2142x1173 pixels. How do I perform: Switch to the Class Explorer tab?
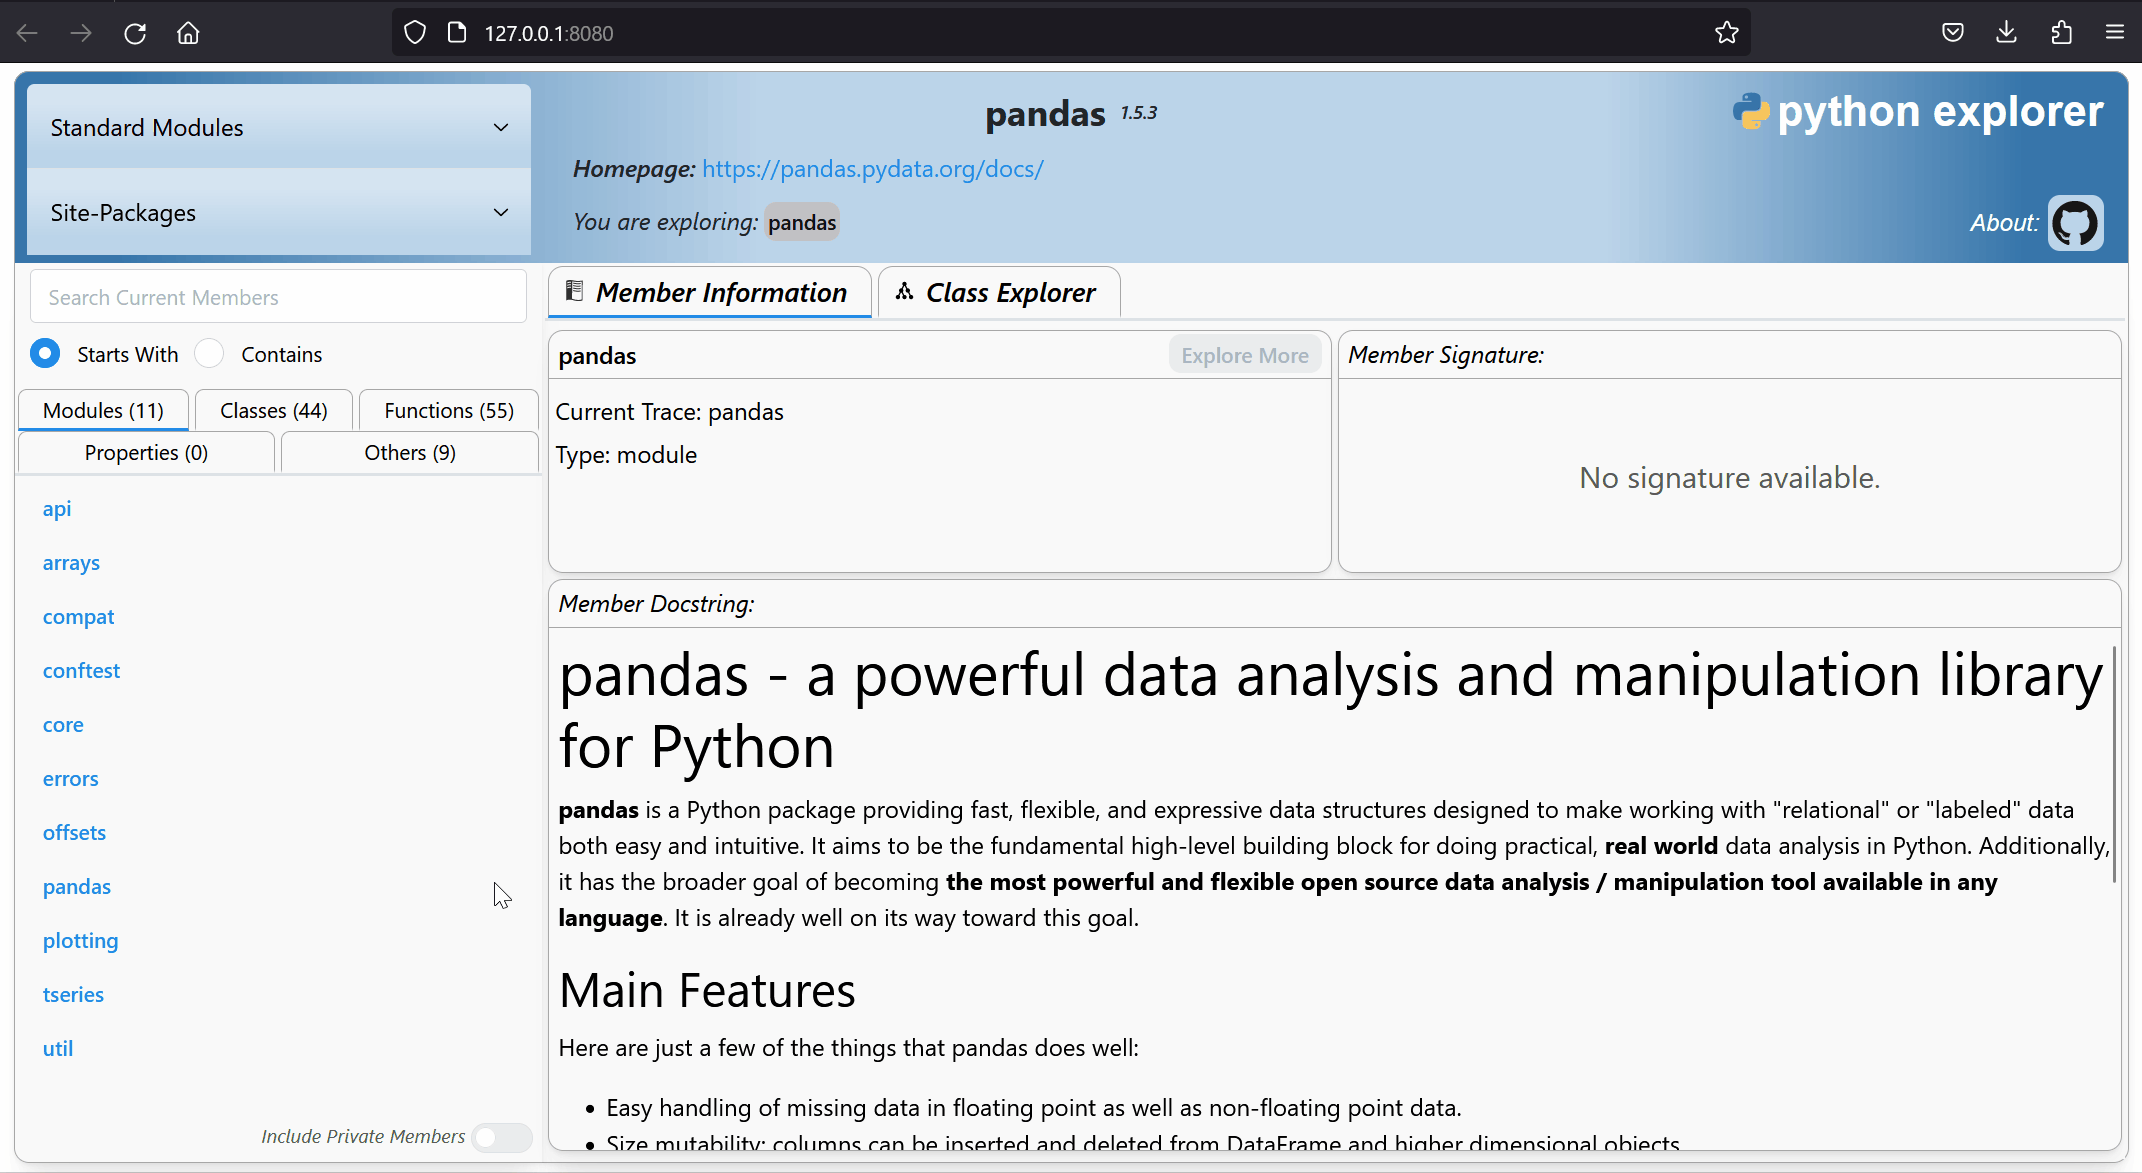(998, 293)
